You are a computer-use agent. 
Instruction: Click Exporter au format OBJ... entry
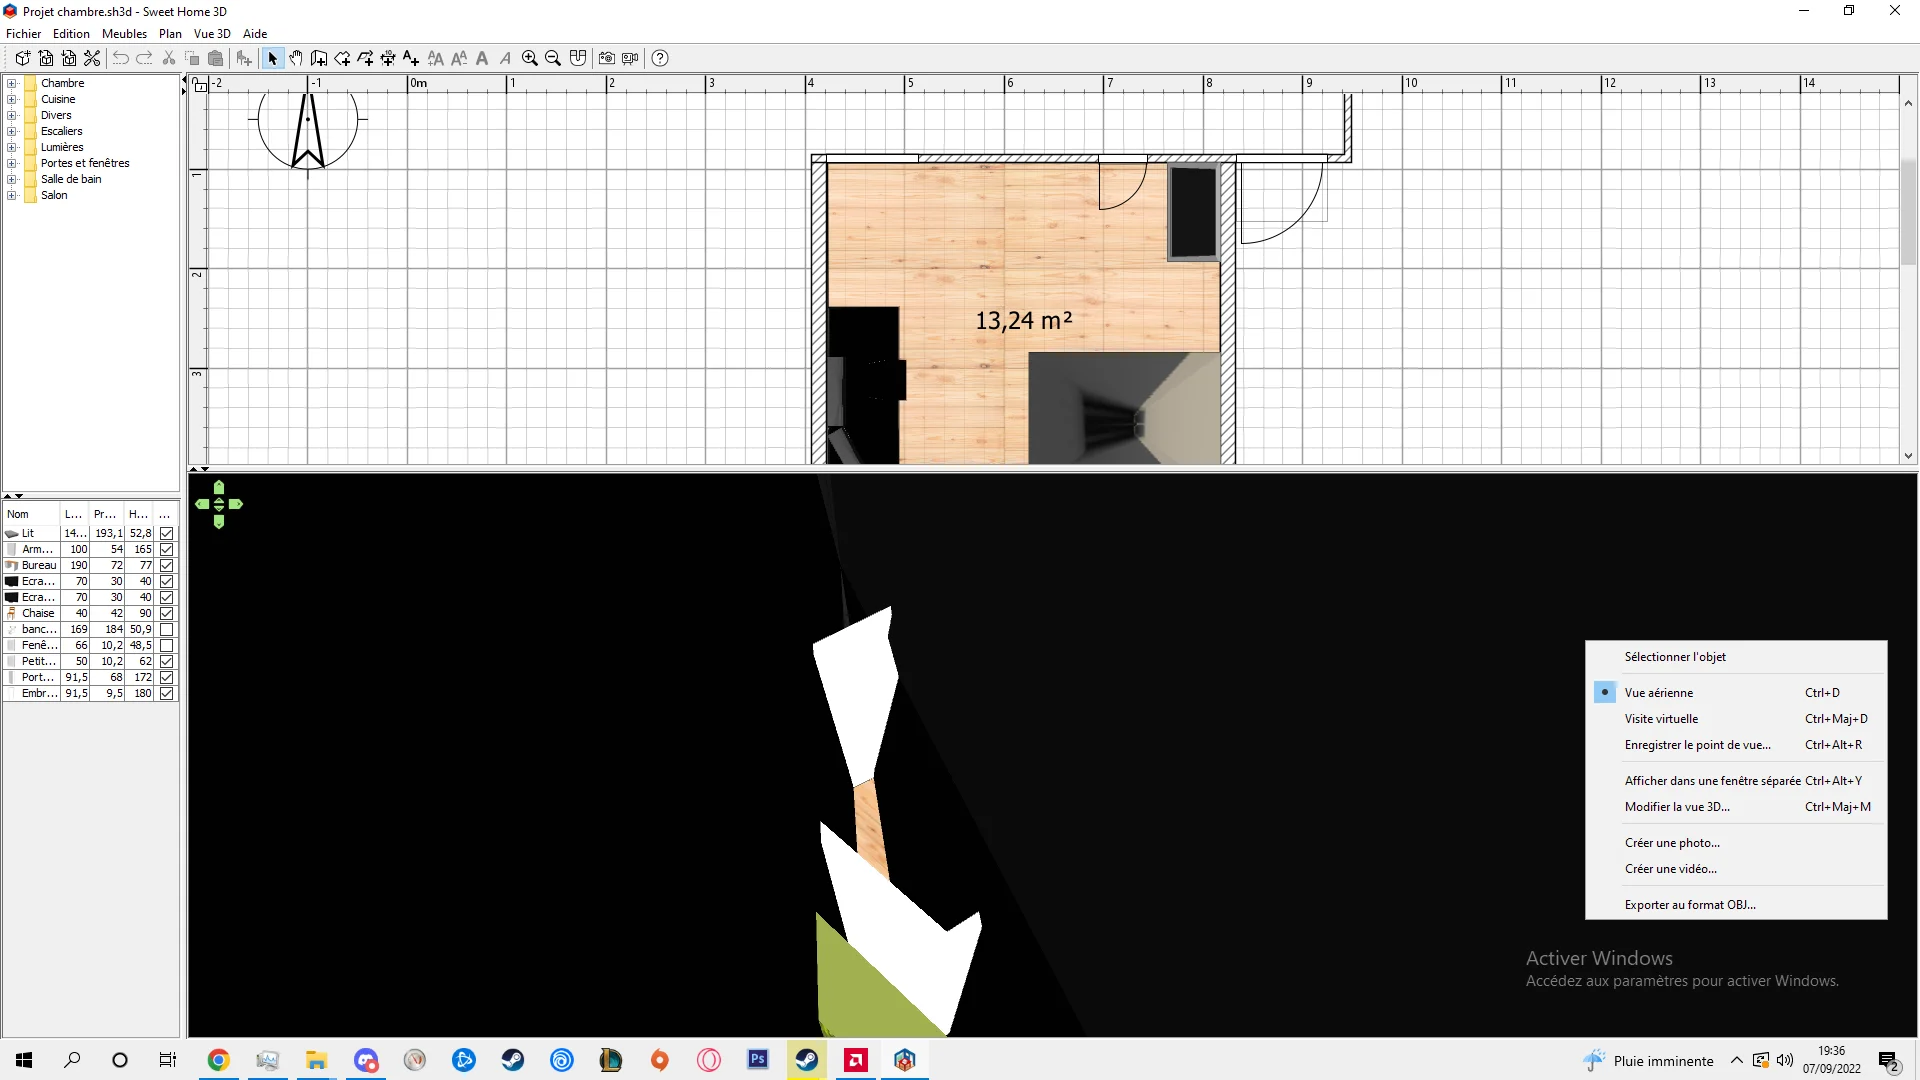(x=1690, y=905)
